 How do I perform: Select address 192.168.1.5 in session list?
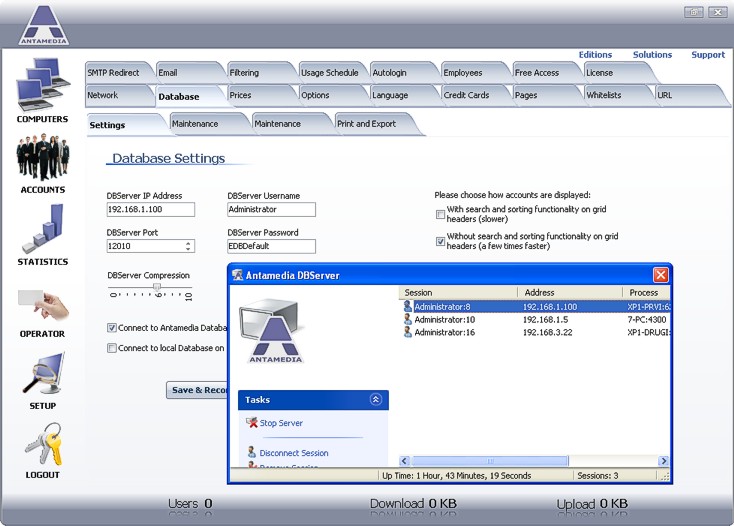point(545,320)
